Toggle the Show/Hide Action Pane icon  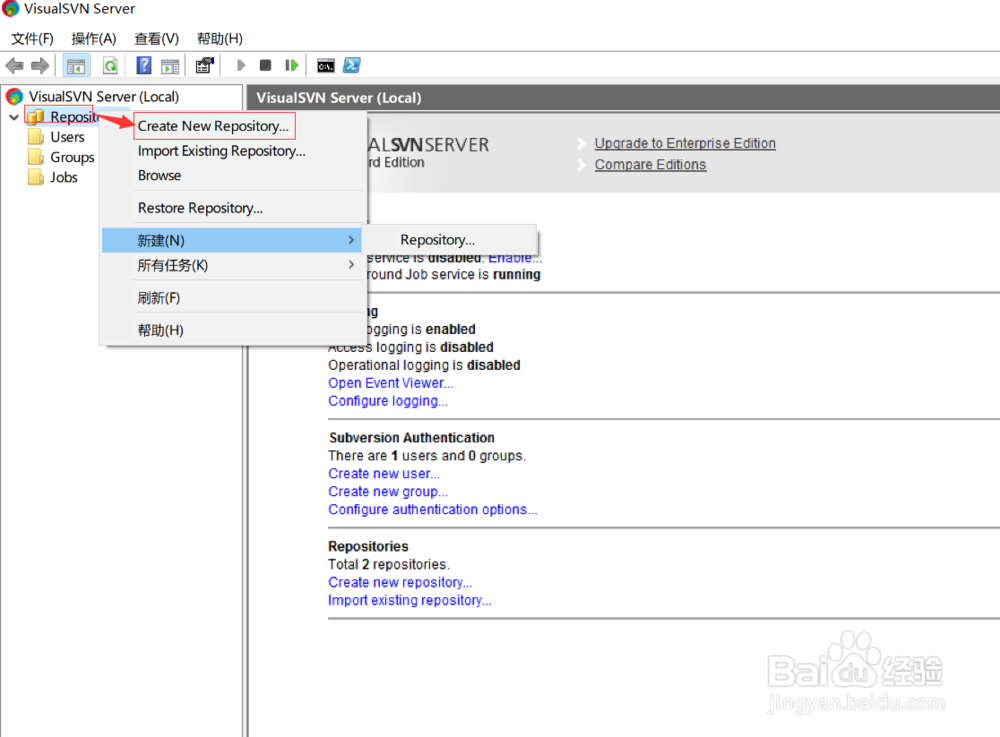click(x=170, y=66)
